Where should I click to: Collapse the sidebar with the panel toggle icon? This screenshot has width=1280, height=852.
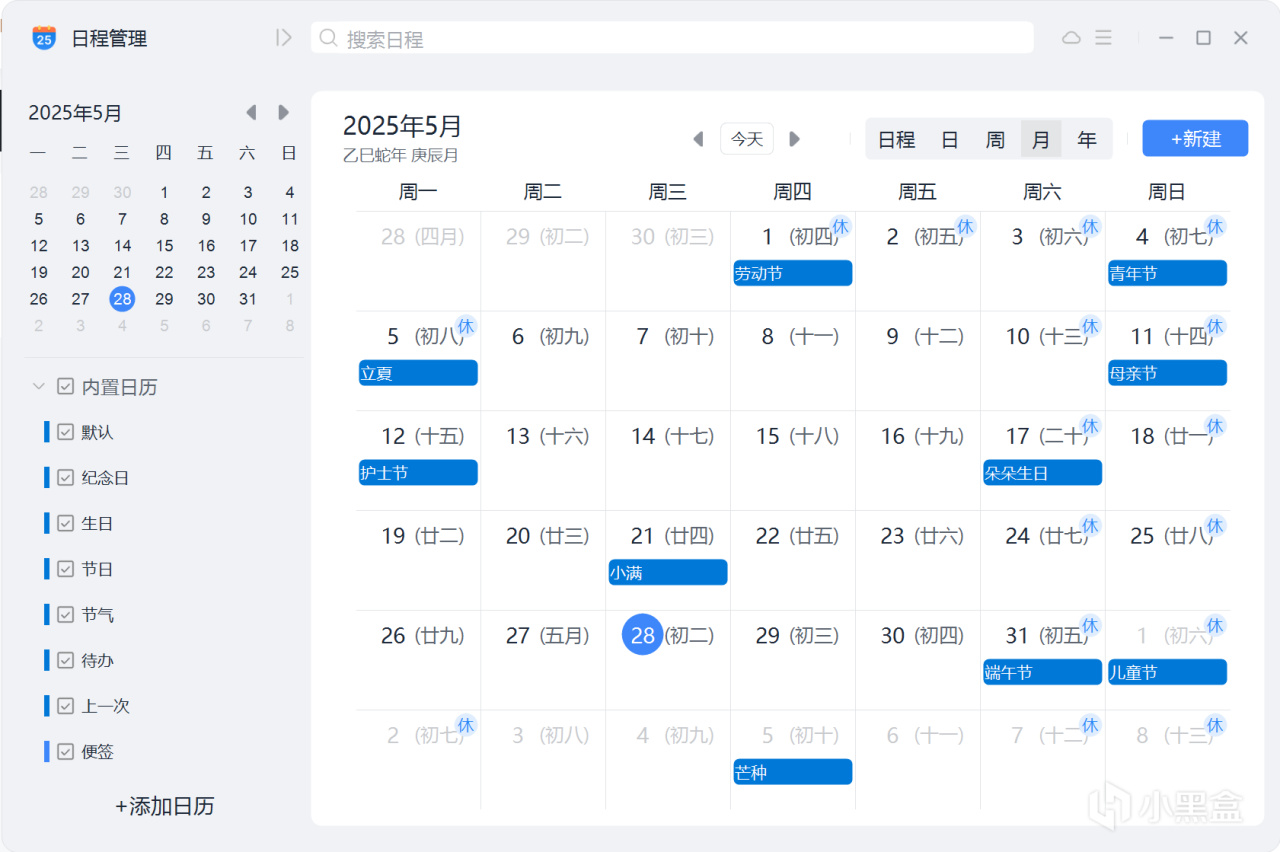coord(284,38)
